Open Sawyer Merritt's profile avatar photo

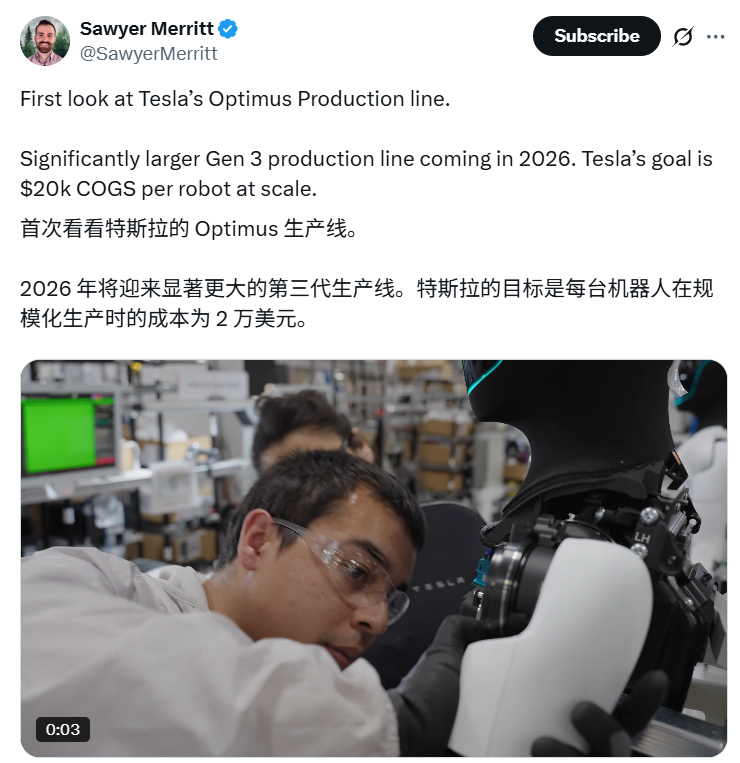tap(45, 41)
